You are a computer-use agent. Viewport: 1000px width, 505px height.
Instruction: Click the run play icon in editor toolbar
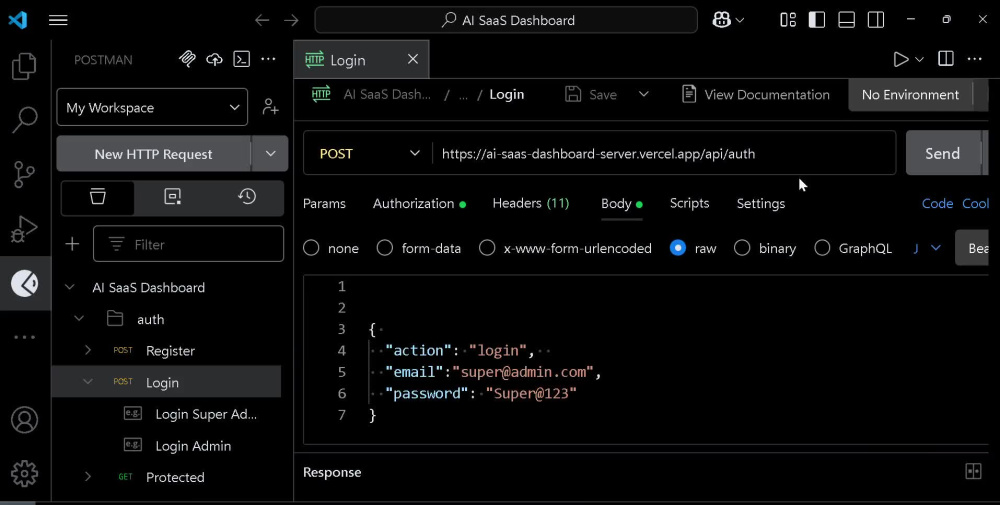pyautogui.click(x=901, y=59)
